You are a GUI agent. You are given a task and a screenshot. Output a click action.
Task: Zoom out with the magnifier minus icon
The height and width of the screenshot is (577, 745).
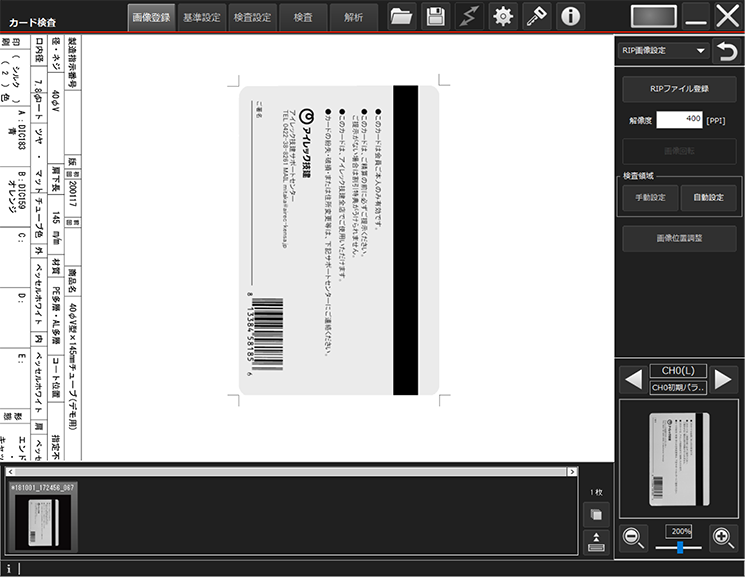633,538
